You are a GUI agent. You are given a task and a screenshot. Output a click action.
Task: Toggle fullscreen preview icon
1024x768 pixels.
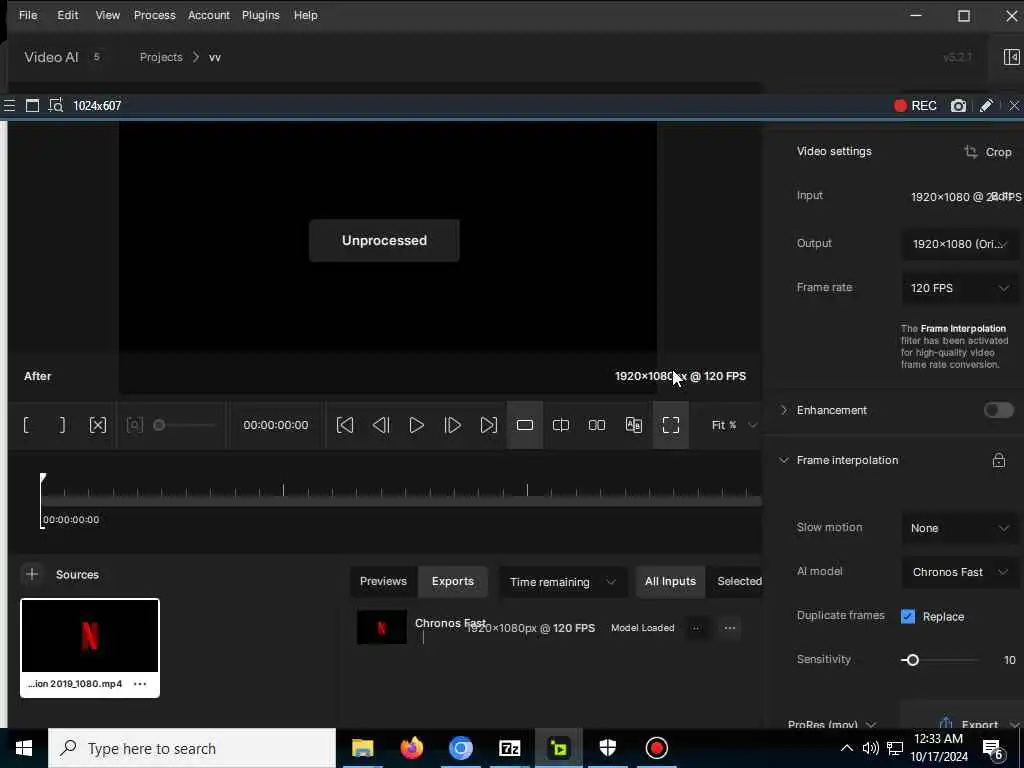671,425
